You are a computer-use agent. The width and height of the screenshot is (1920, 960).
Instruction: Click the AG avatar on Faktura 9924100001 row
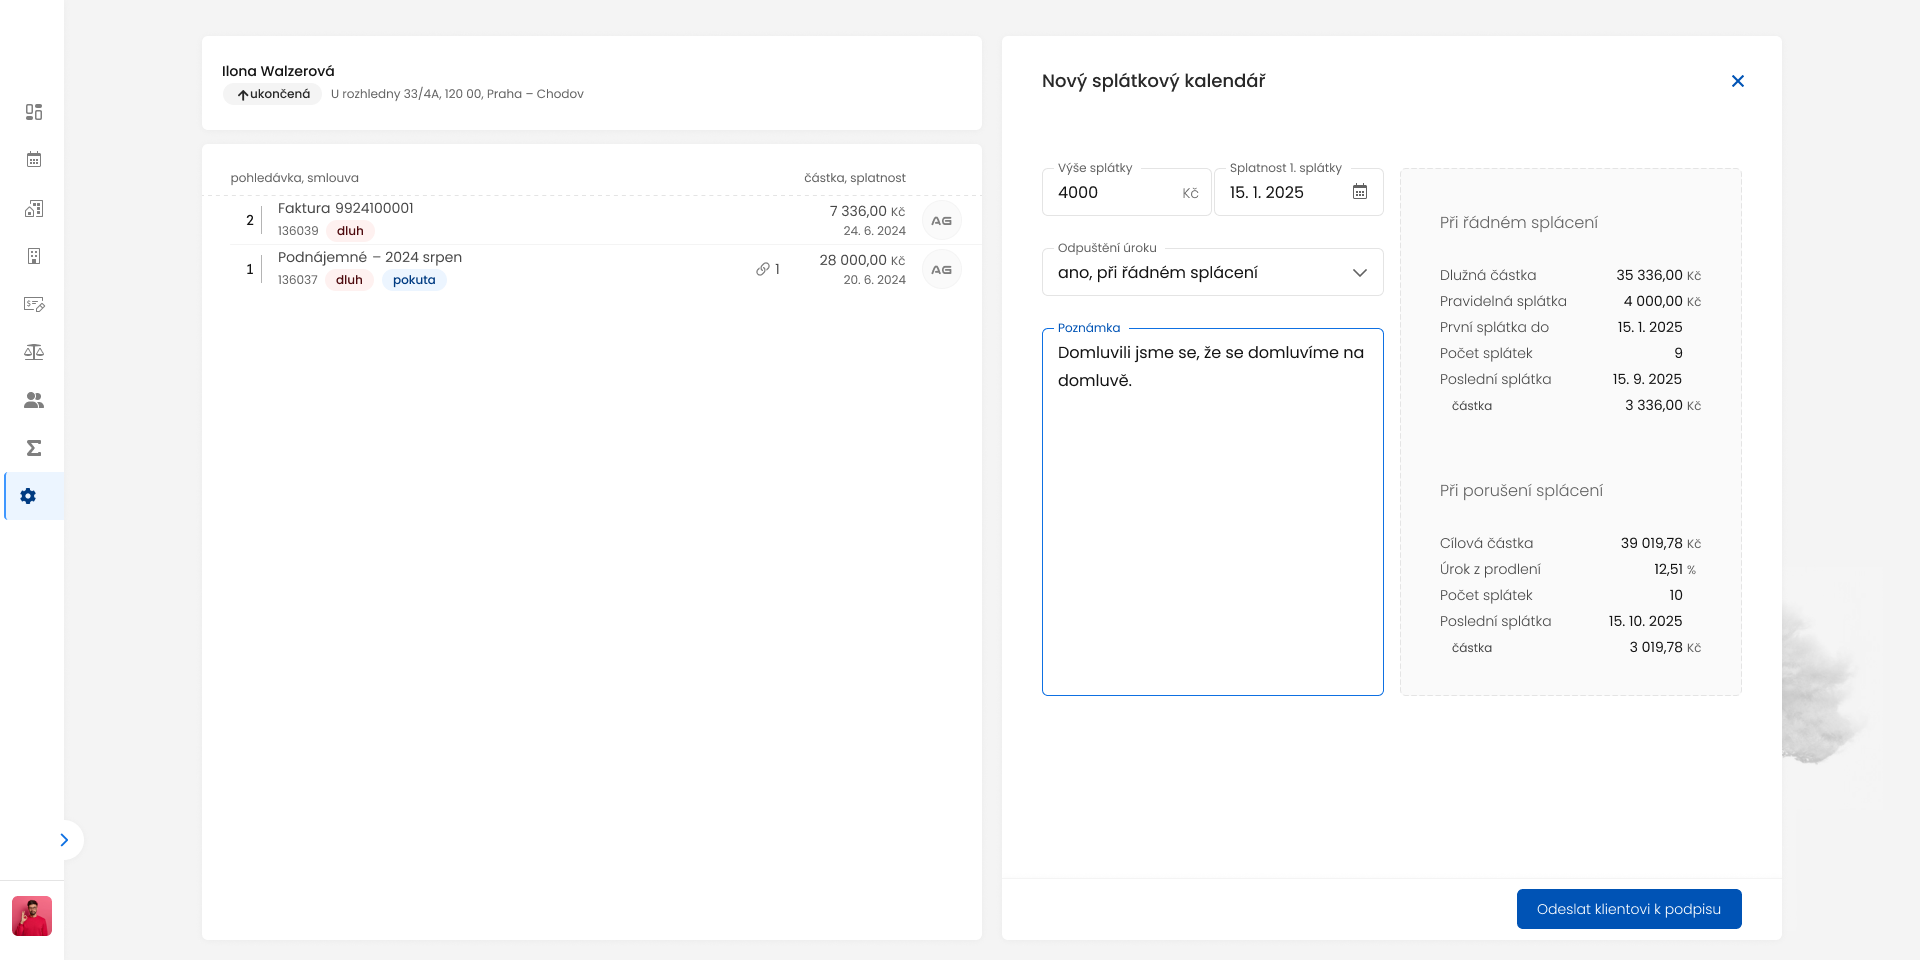tap(941, 221)
